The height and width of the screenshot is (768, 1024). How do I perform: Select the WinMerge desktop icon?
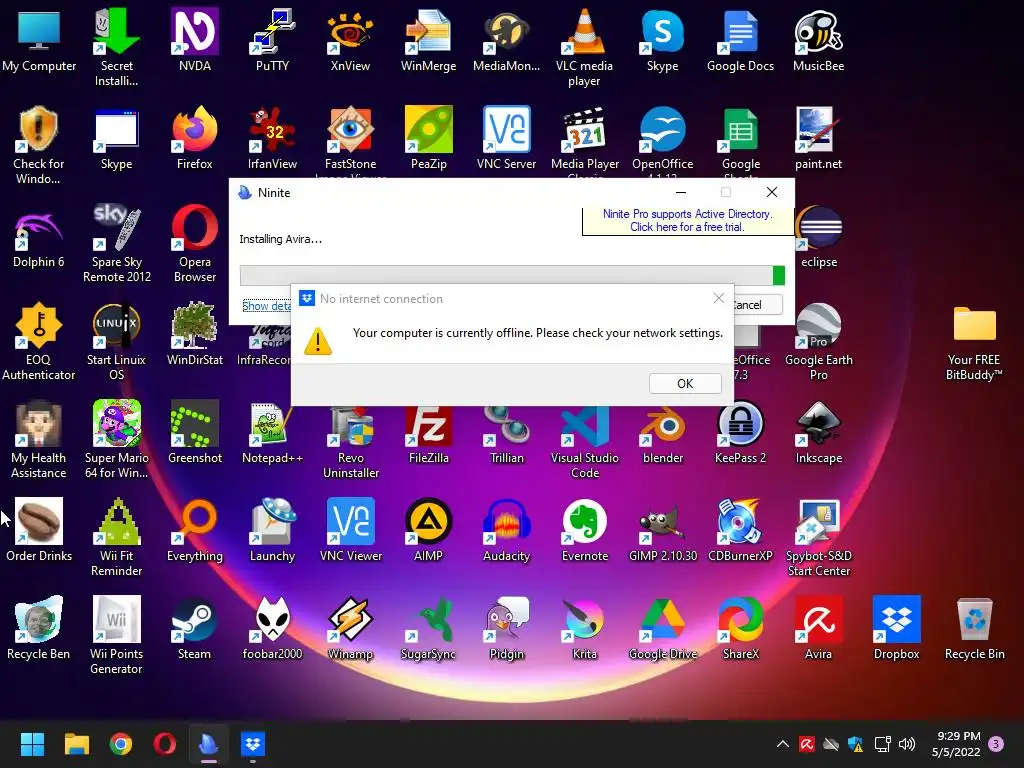coord(428,41)
